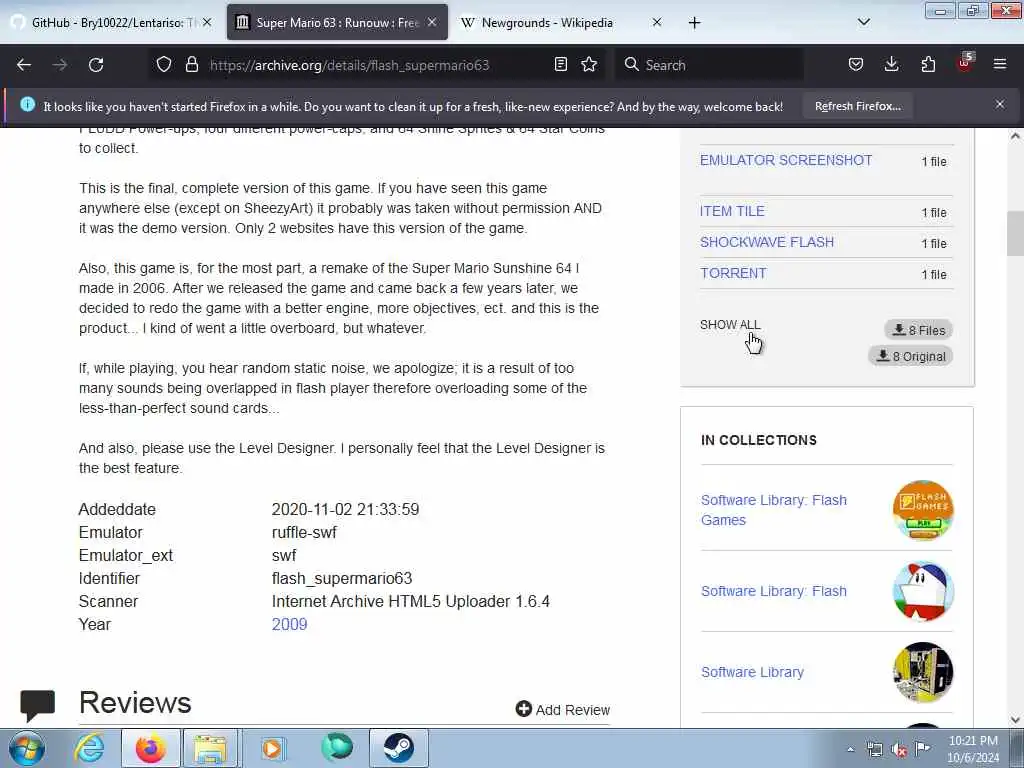Reload the current page
Screen dimensions: 1024x768
96,65
